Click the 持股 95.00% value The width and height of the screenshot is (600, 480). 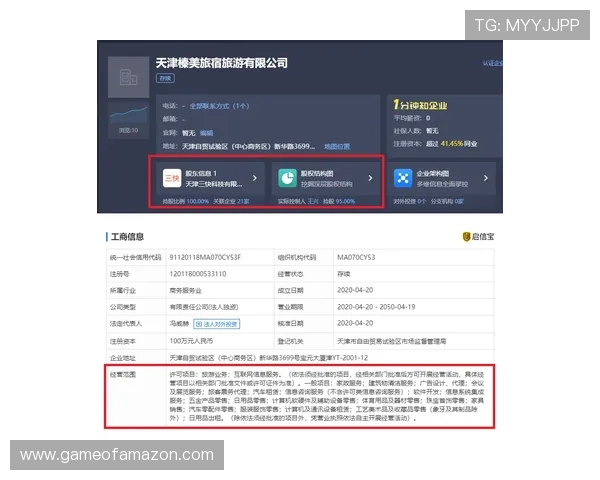(339, 201)
